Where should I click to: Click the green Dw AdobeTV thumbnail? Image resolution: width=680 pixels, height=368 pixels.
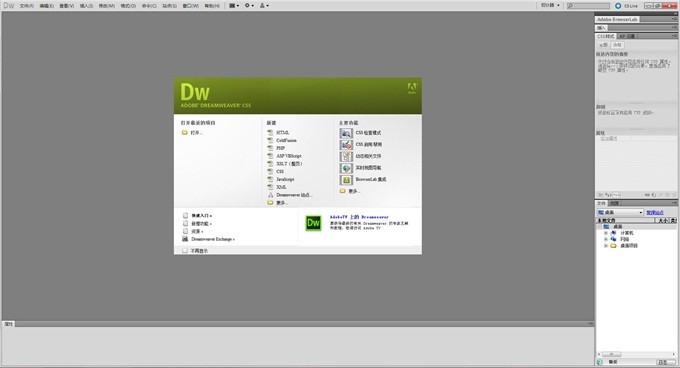click(x=313, y=223)
